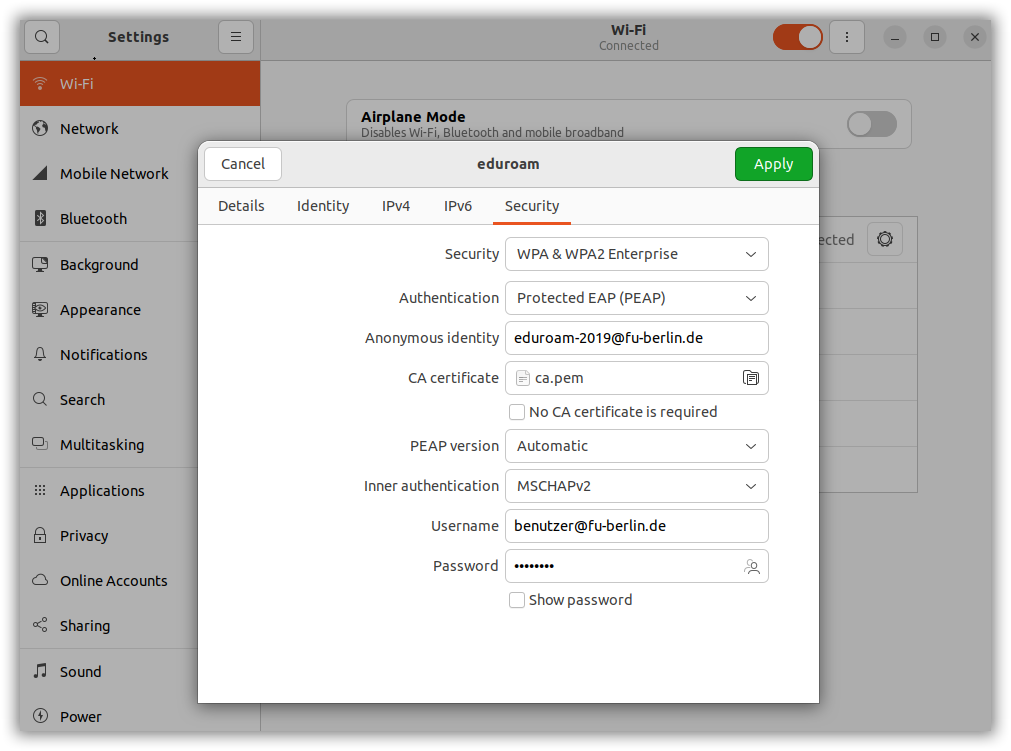Screen dimensions: 1011x751
Task: Browse for CA certificate file icon
Action: 750,378
